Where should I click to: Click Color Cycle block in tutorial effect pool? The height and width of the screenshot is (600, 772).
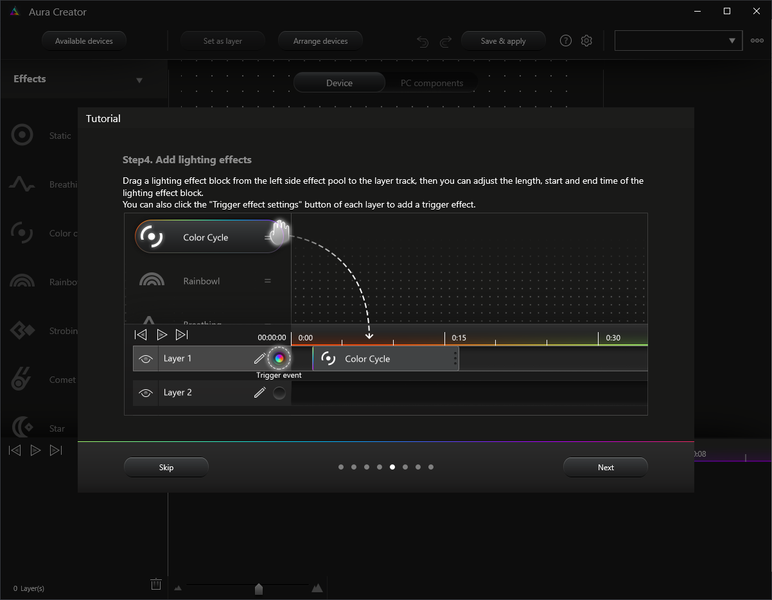209,237
